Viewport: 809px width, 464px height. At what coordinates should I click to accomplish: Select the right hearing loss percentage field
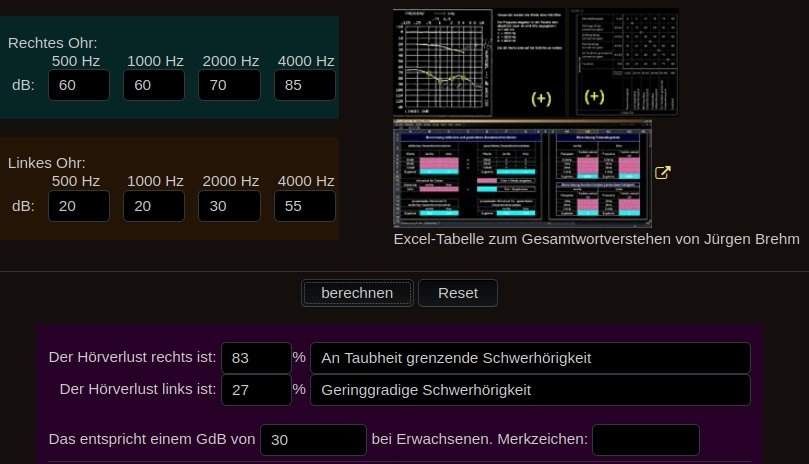(255, 357)
